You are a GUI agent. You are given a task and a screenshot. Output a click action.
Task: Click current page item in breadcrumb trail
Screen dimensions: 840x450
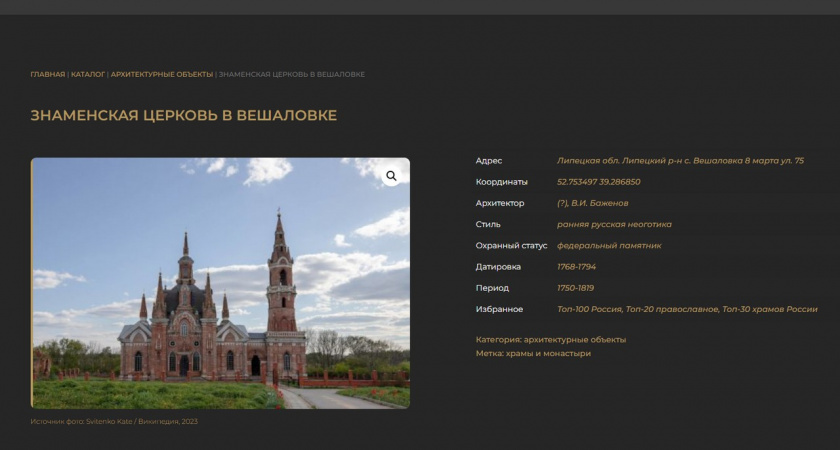292,75
